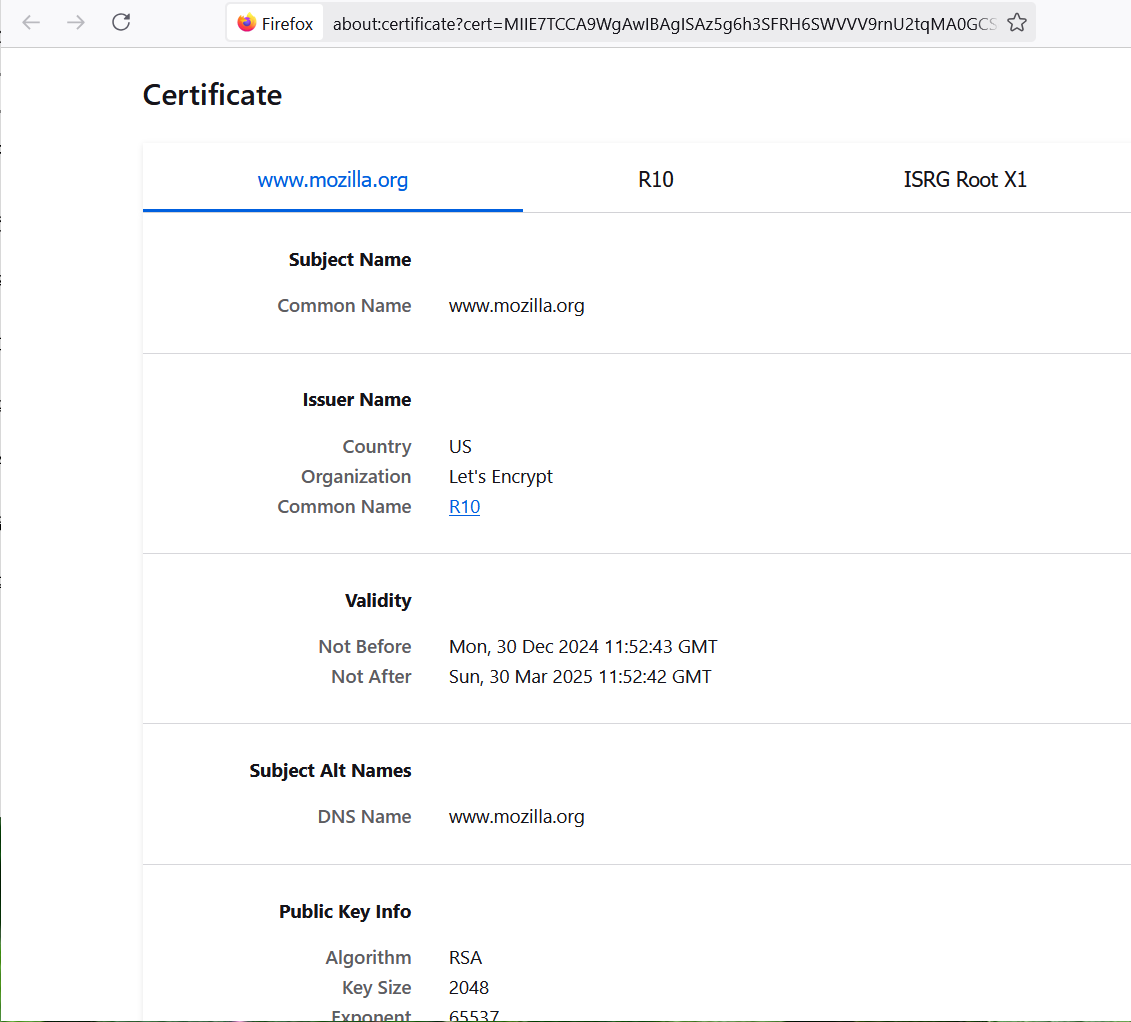
Task: Click the Certificate page heading
Action: 212,94
